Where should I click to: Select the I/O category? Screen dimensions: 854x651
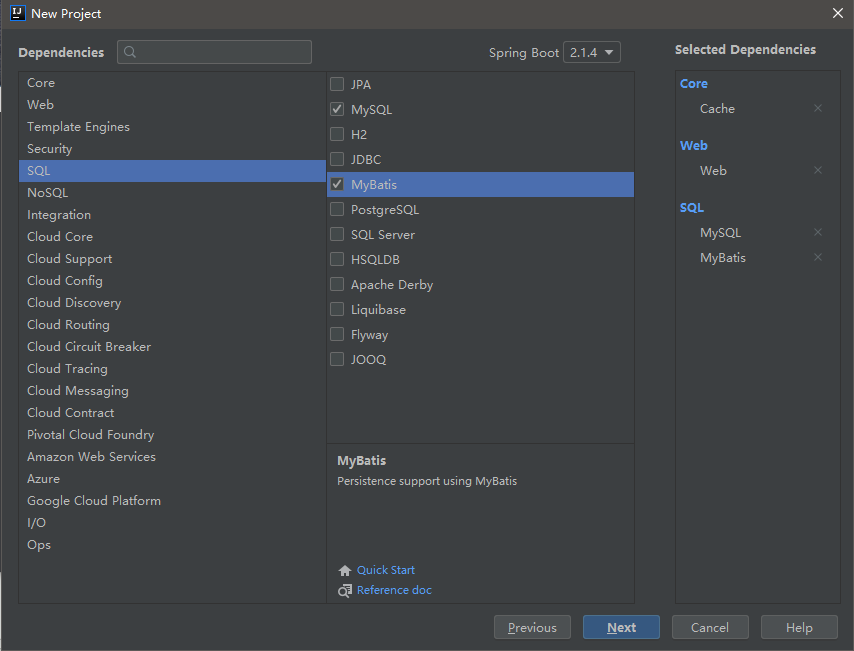coord(172,523)
